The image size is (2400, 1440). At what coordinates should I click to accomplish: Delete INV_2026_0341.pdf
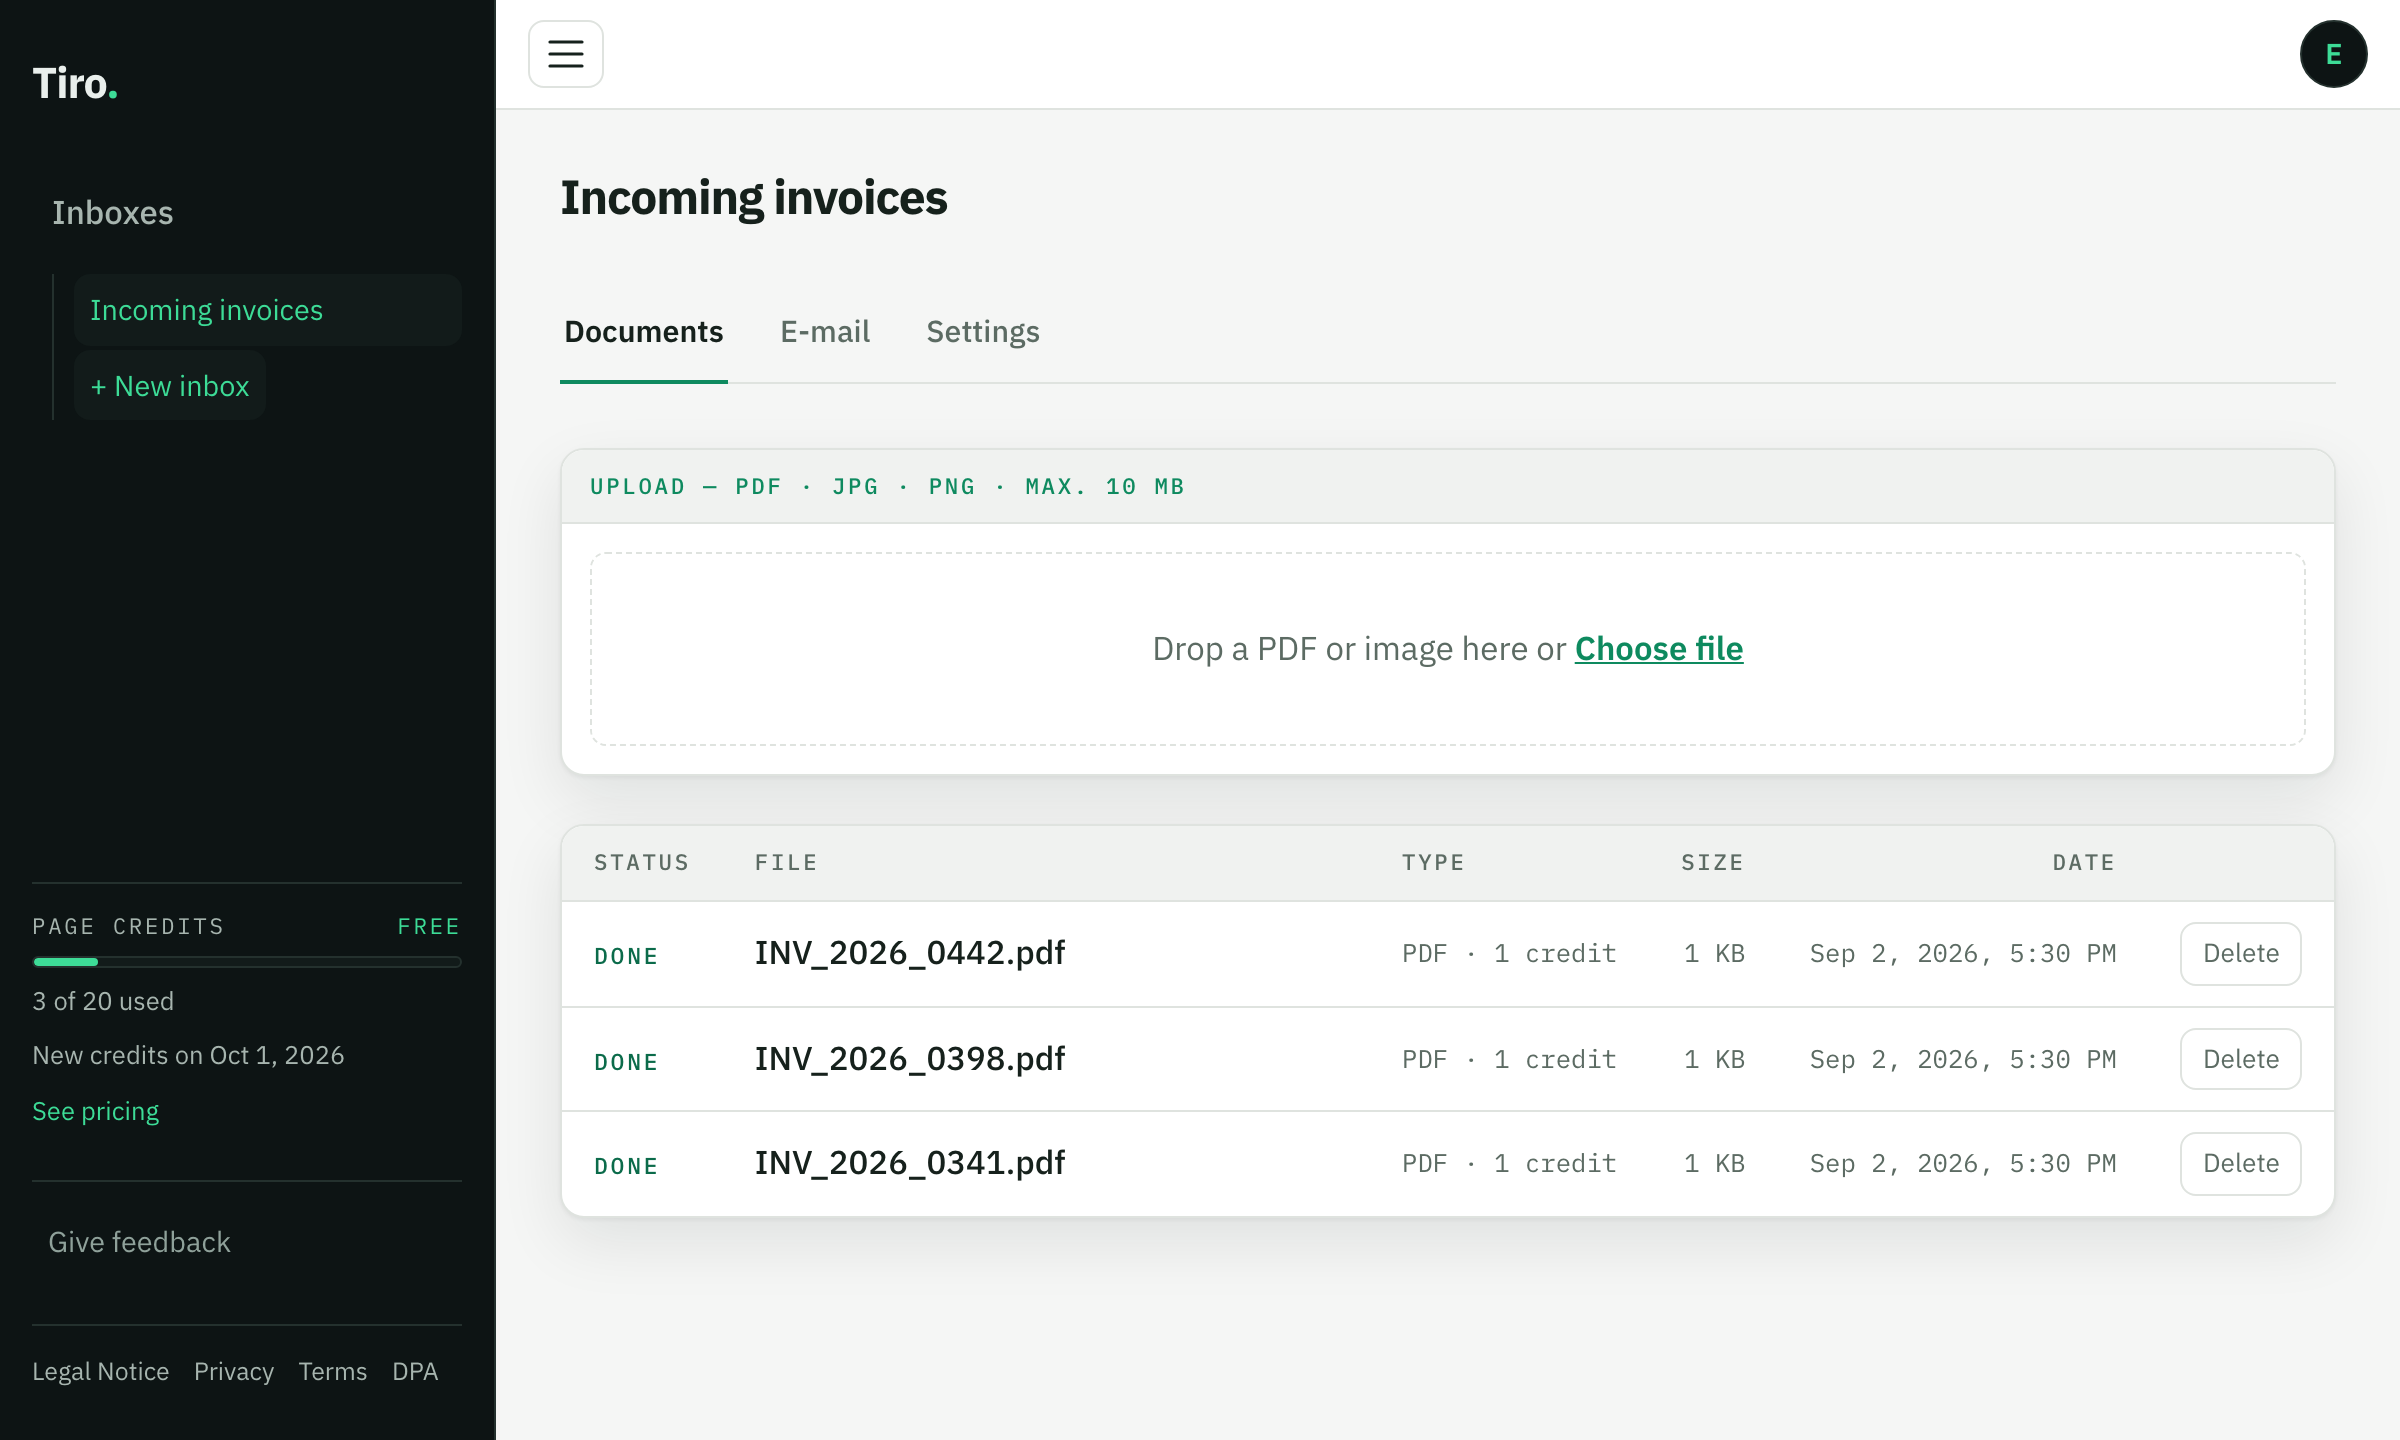click(x=2241, y=1164)
